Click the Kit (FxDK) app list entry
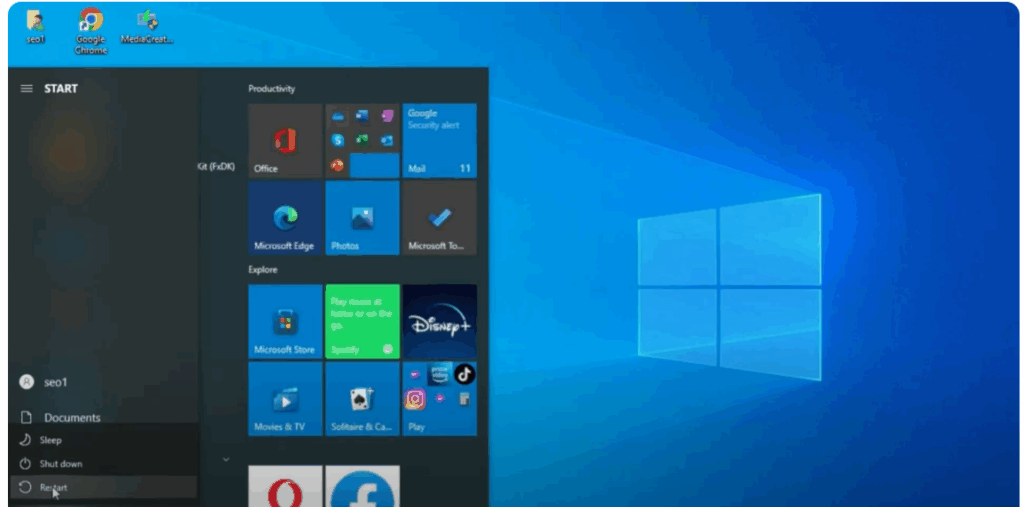Viewport: 1024px width, 507px height. click(x=216, y=167)
